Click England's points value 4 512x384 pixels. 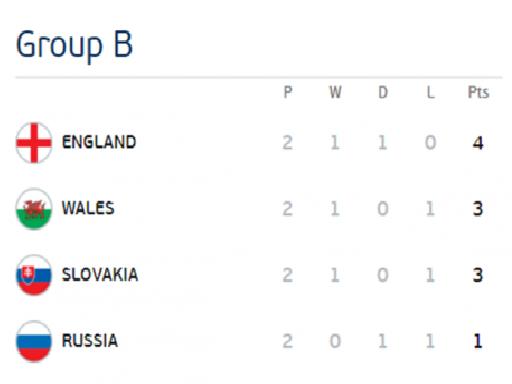tap(478, 143)
